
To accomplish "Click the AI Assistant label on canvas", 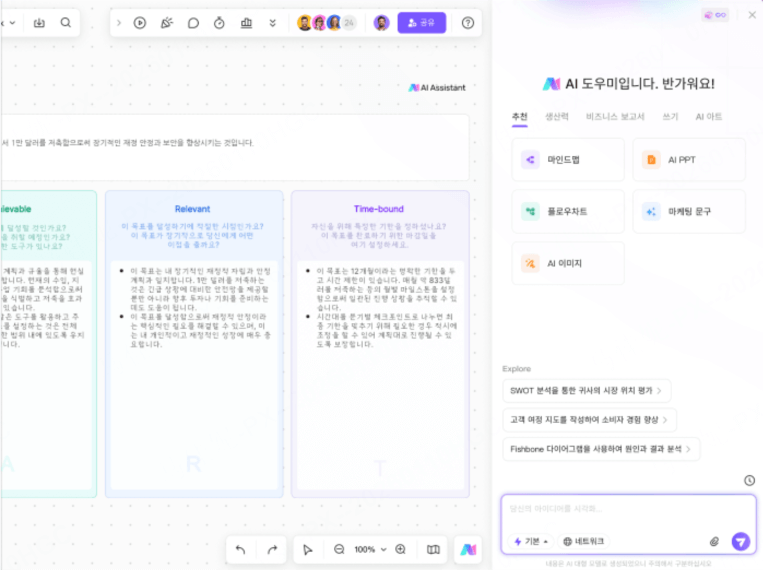I will (x=437, y=88).
